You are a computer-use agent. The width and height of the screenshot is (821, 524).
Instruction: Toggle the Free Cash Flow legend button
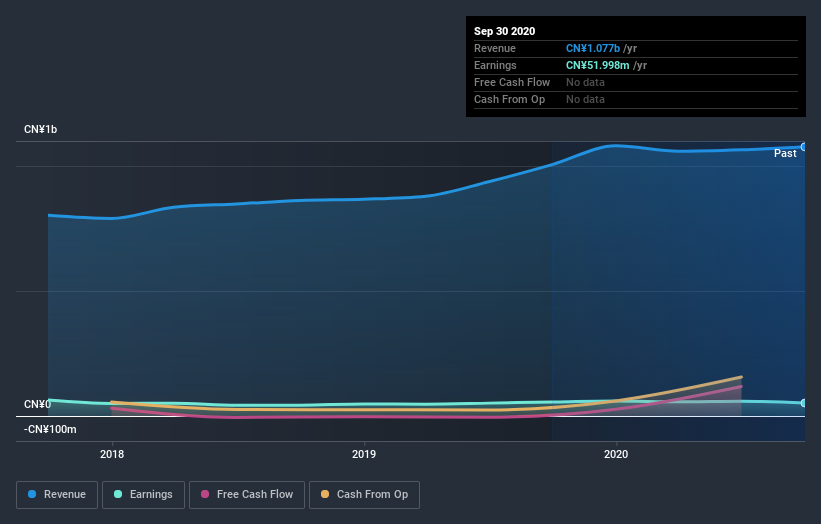(x=247, y=495)
